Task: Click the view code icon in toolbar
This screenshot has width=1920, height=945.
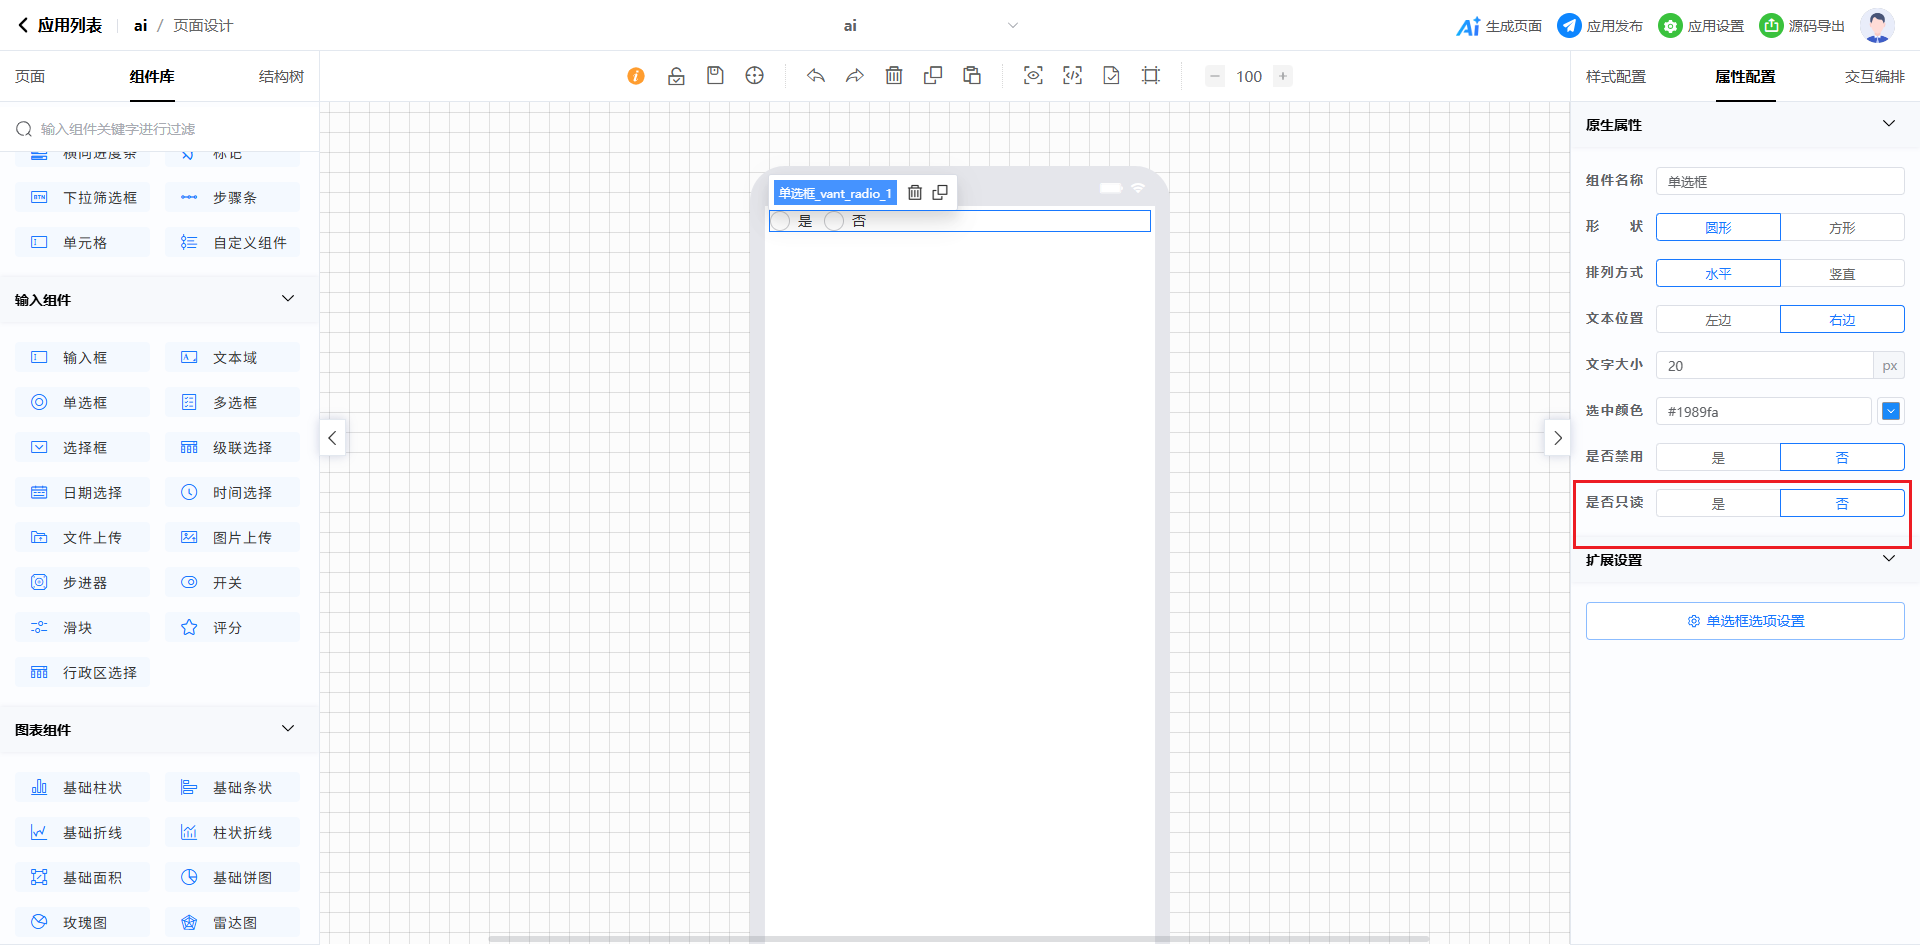Action: 1072,76
